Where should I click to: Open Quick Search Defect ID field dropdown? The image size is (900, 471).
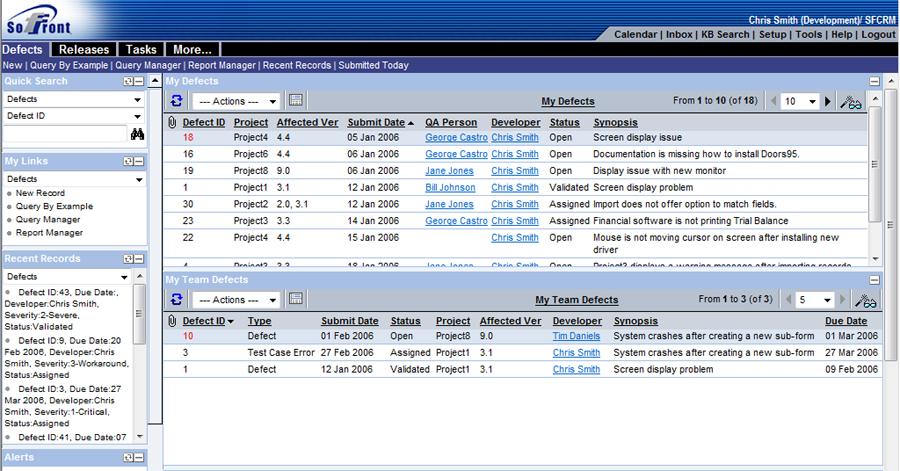pos(74,116)
